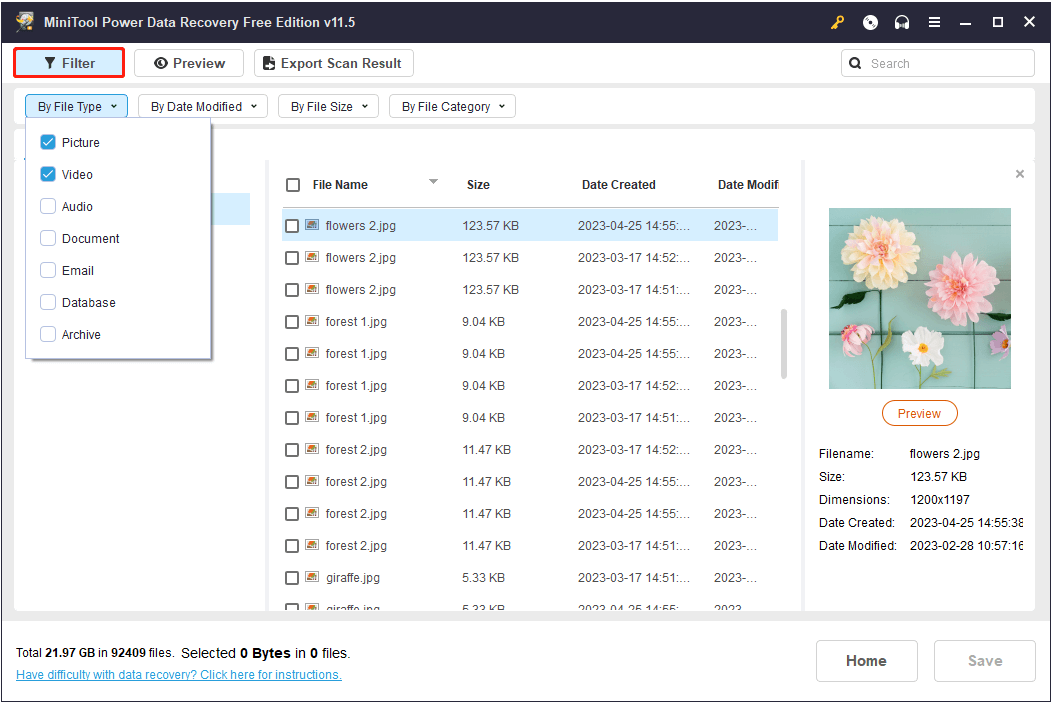Check the giraffe.jpg row checkbox
Screen dimensions: 1053x704
coord(291,578)
